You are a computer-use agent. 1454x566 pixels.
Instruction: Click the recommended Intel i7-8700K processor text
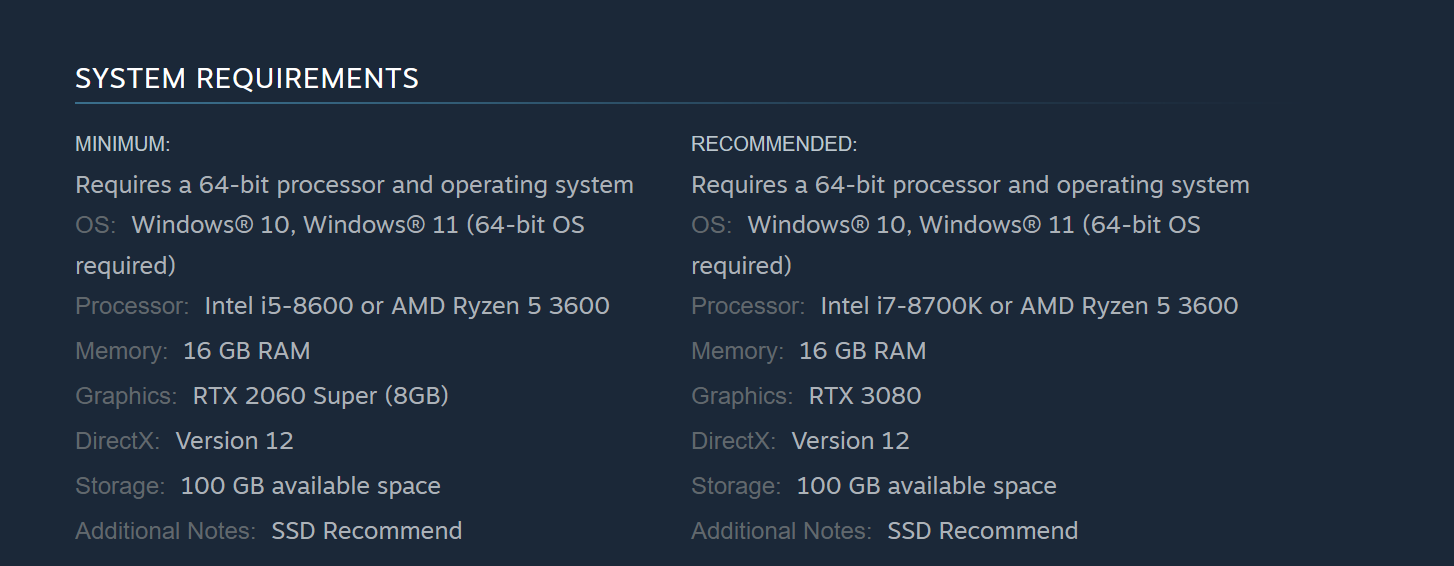coord(901,306)
